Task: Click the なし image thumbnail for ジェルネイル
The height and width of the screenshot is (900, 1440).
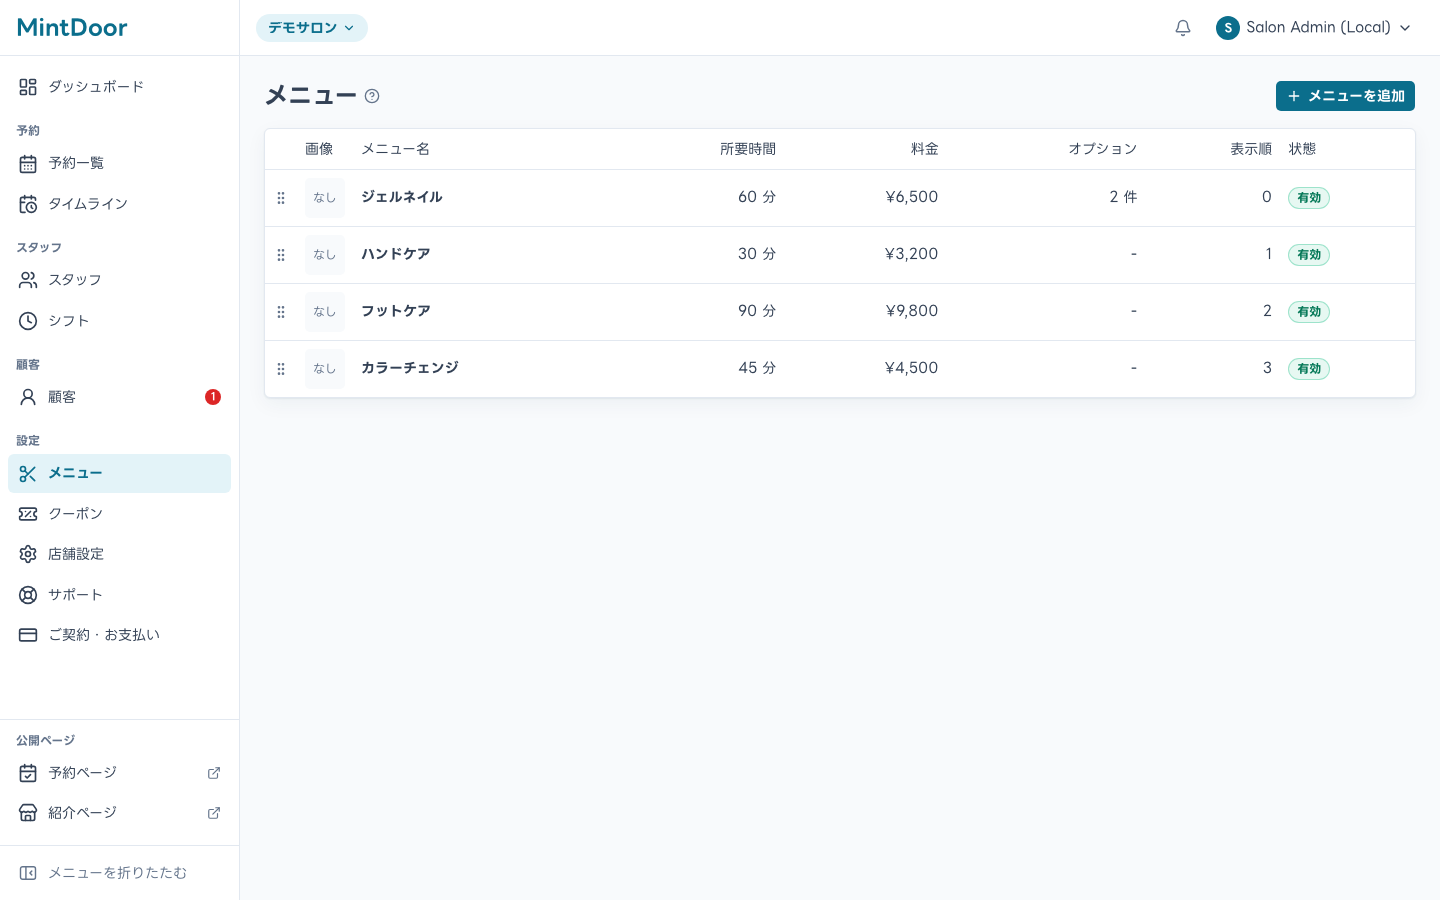Action: click(x=325, y=198)
